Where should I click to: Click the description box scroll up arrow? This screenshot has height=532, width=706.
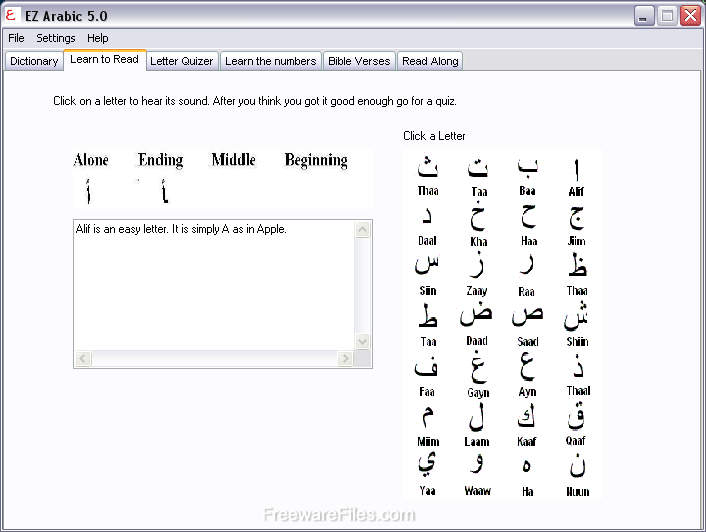coord(362,230)
